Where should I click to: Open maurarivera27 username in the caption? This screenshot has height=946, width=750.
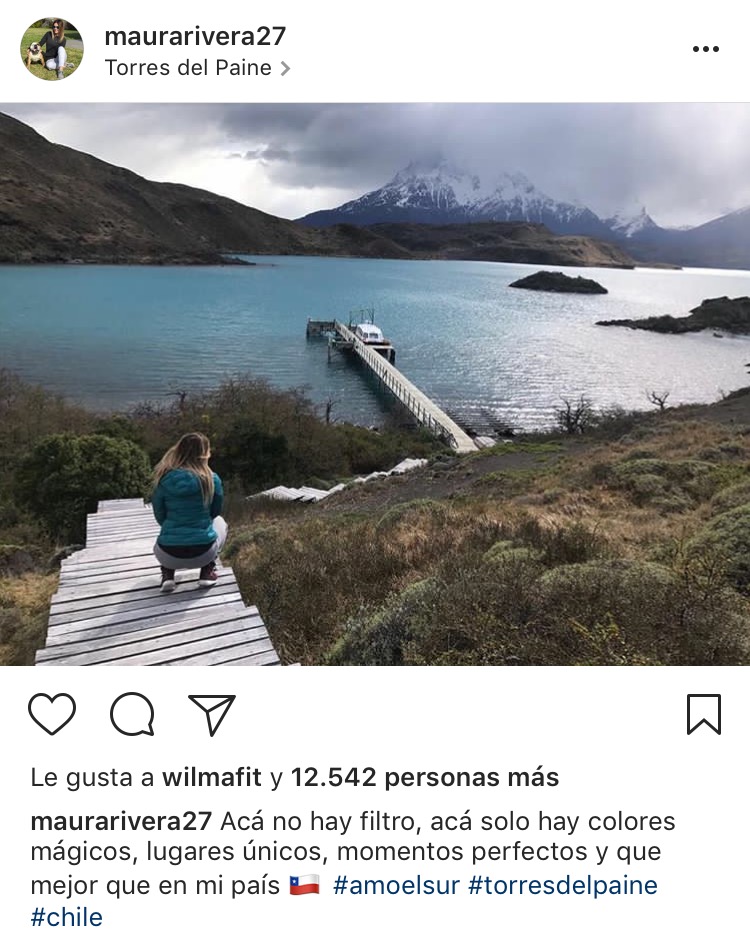point(121,821)
